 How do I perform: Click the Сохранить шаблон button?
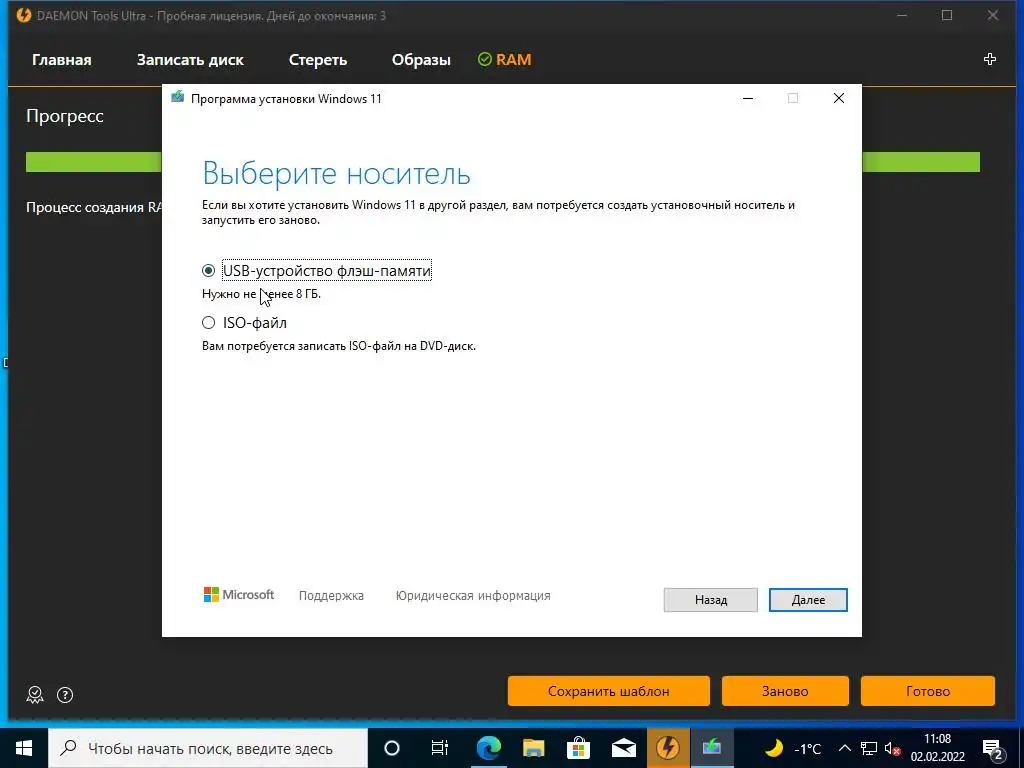609,691
